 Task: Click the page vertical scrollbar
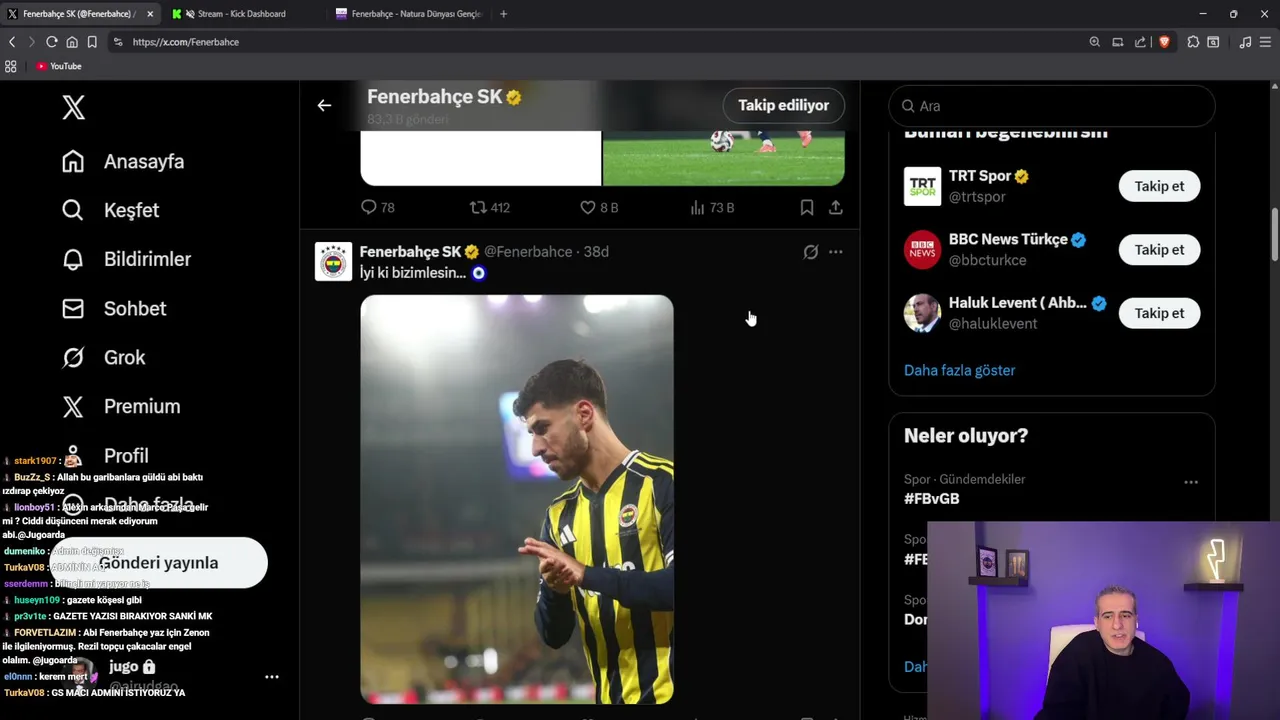coord(1274,235)
